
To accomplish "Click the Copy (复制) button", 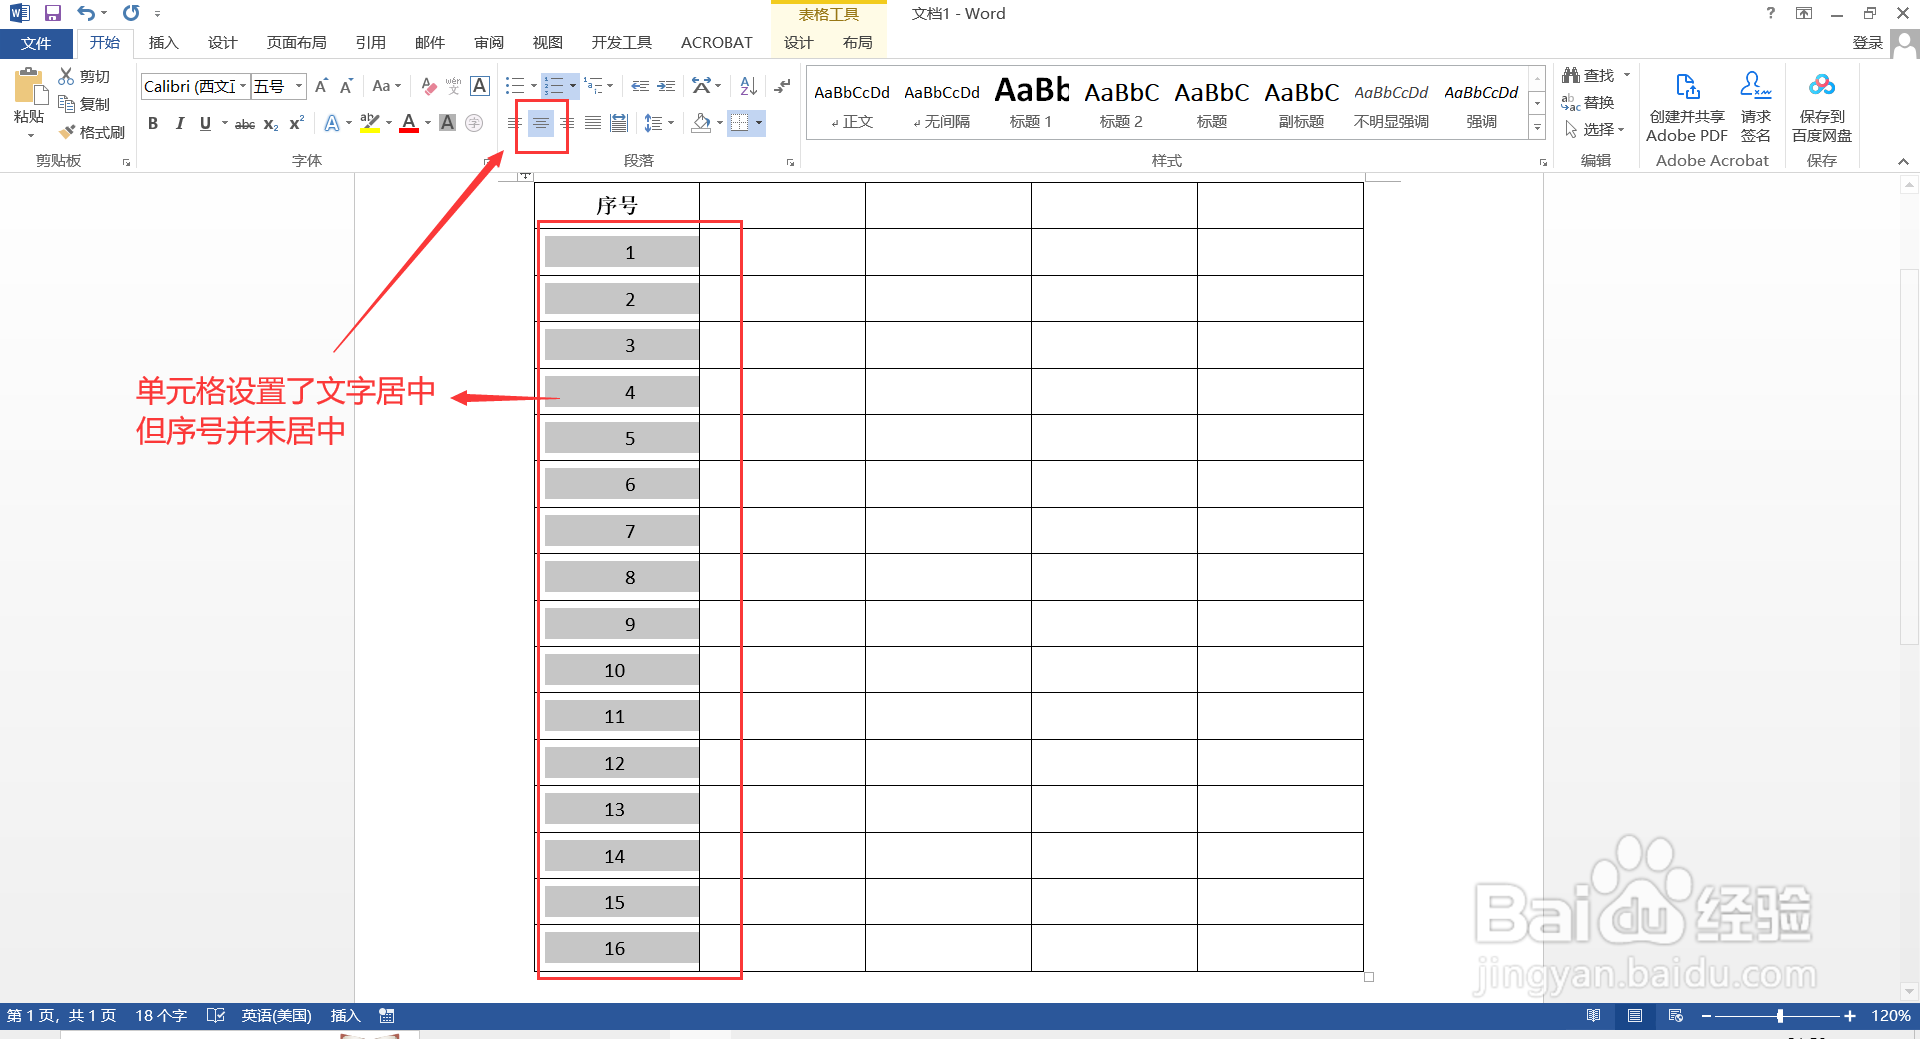I will (84, 104).
